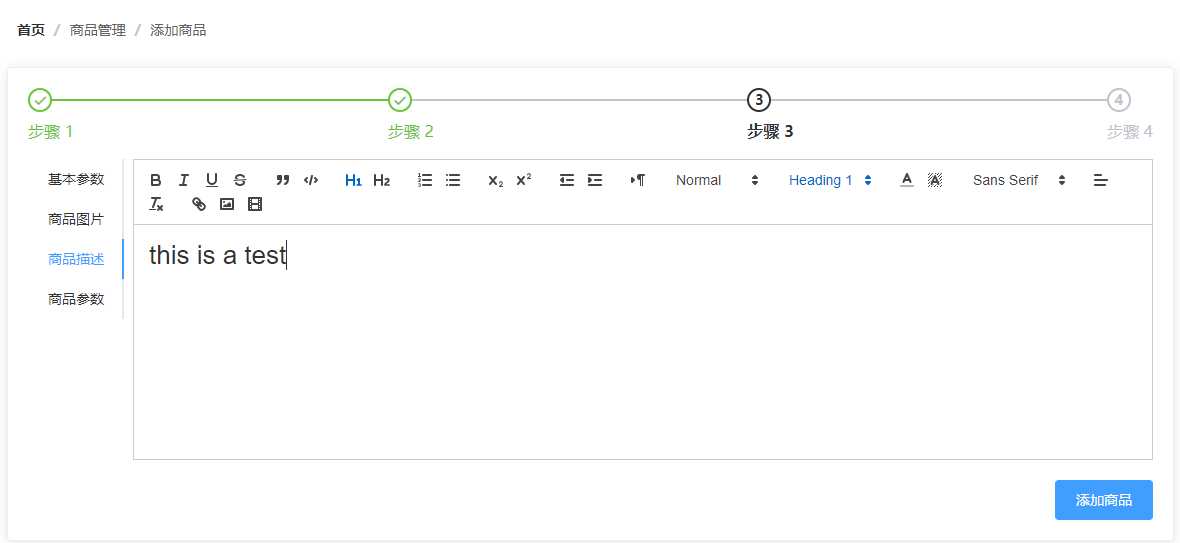Toggle italic formatting button
1180x543 pixels.
coord(184,180)
